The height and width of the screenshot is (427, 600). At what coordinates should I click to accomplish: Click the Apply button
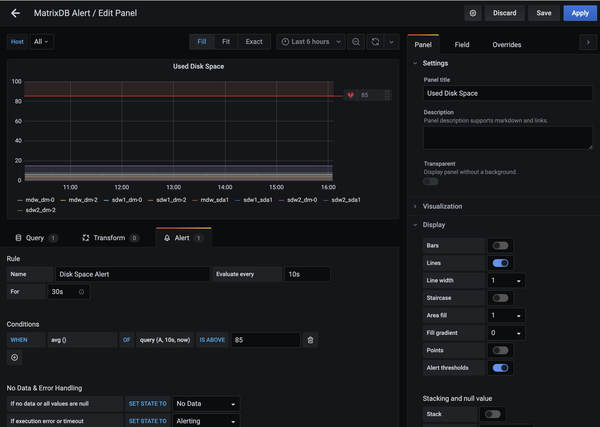(x=580, y=13)
